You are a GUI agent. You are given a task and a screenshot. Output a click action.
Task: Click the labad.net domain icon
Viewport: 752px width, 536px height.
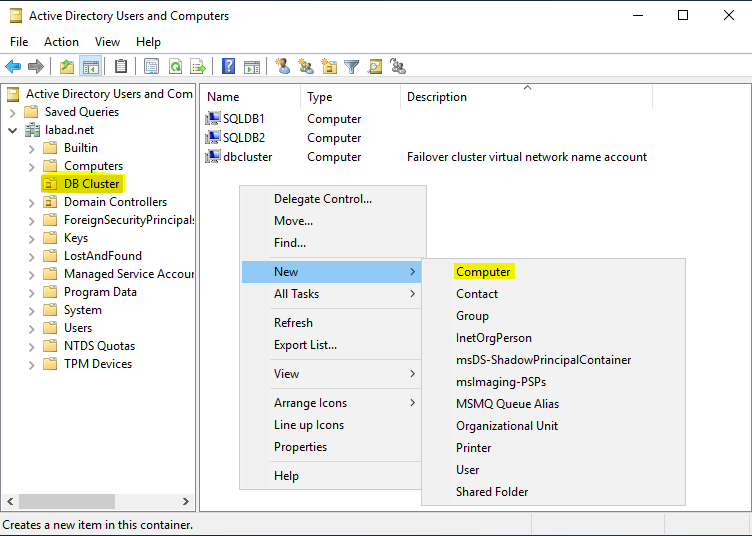[x=33, y=130]
